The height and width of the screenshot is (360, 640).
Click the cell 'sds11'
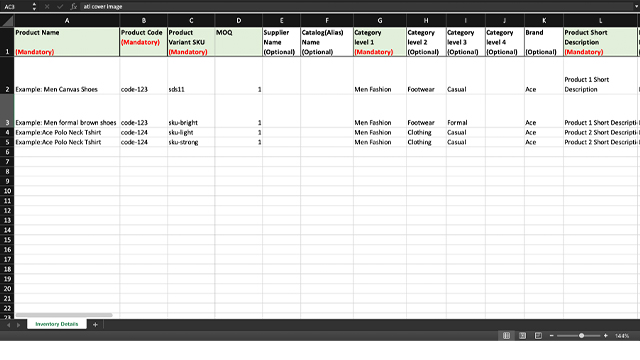[191, 76]
